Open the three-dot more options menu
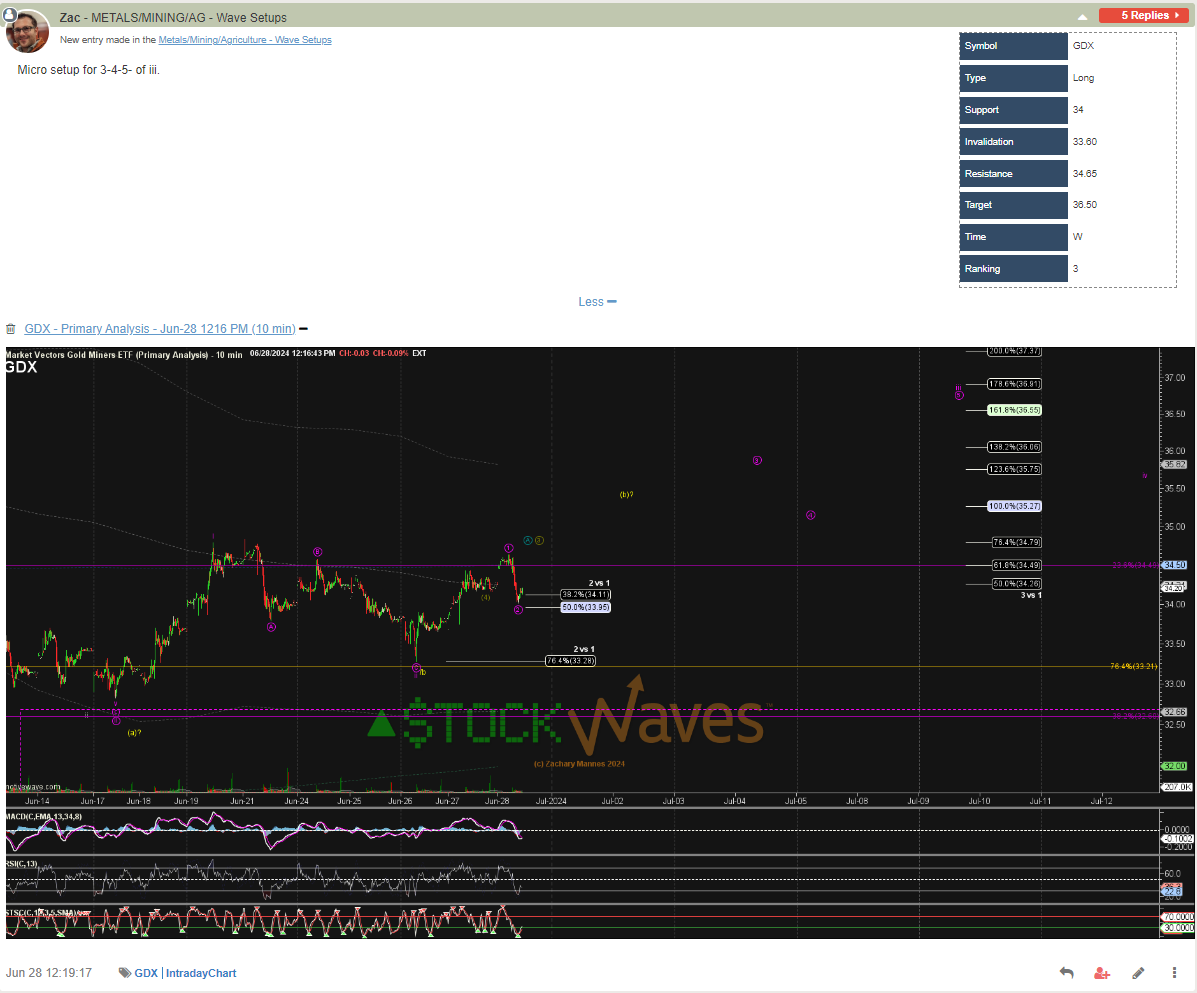This screenshot has width=1197, height=993. (1174, 973)
